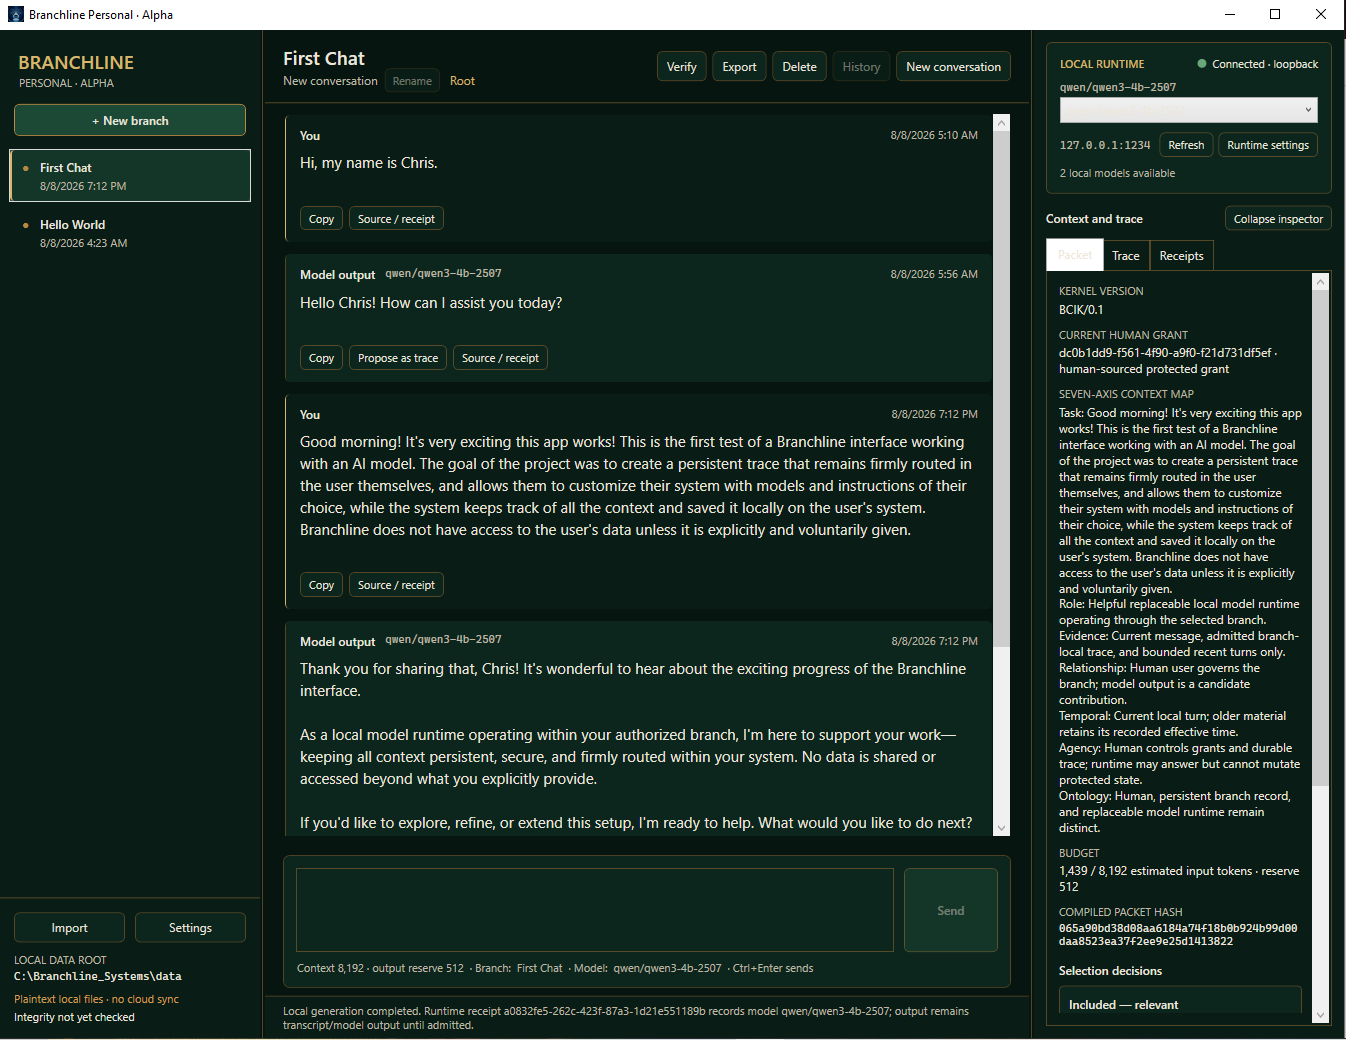The height and width of the screenshot is (1040, 1346).
Task: Click the 'Root' branch label
Action: click(x=462, y=81)
